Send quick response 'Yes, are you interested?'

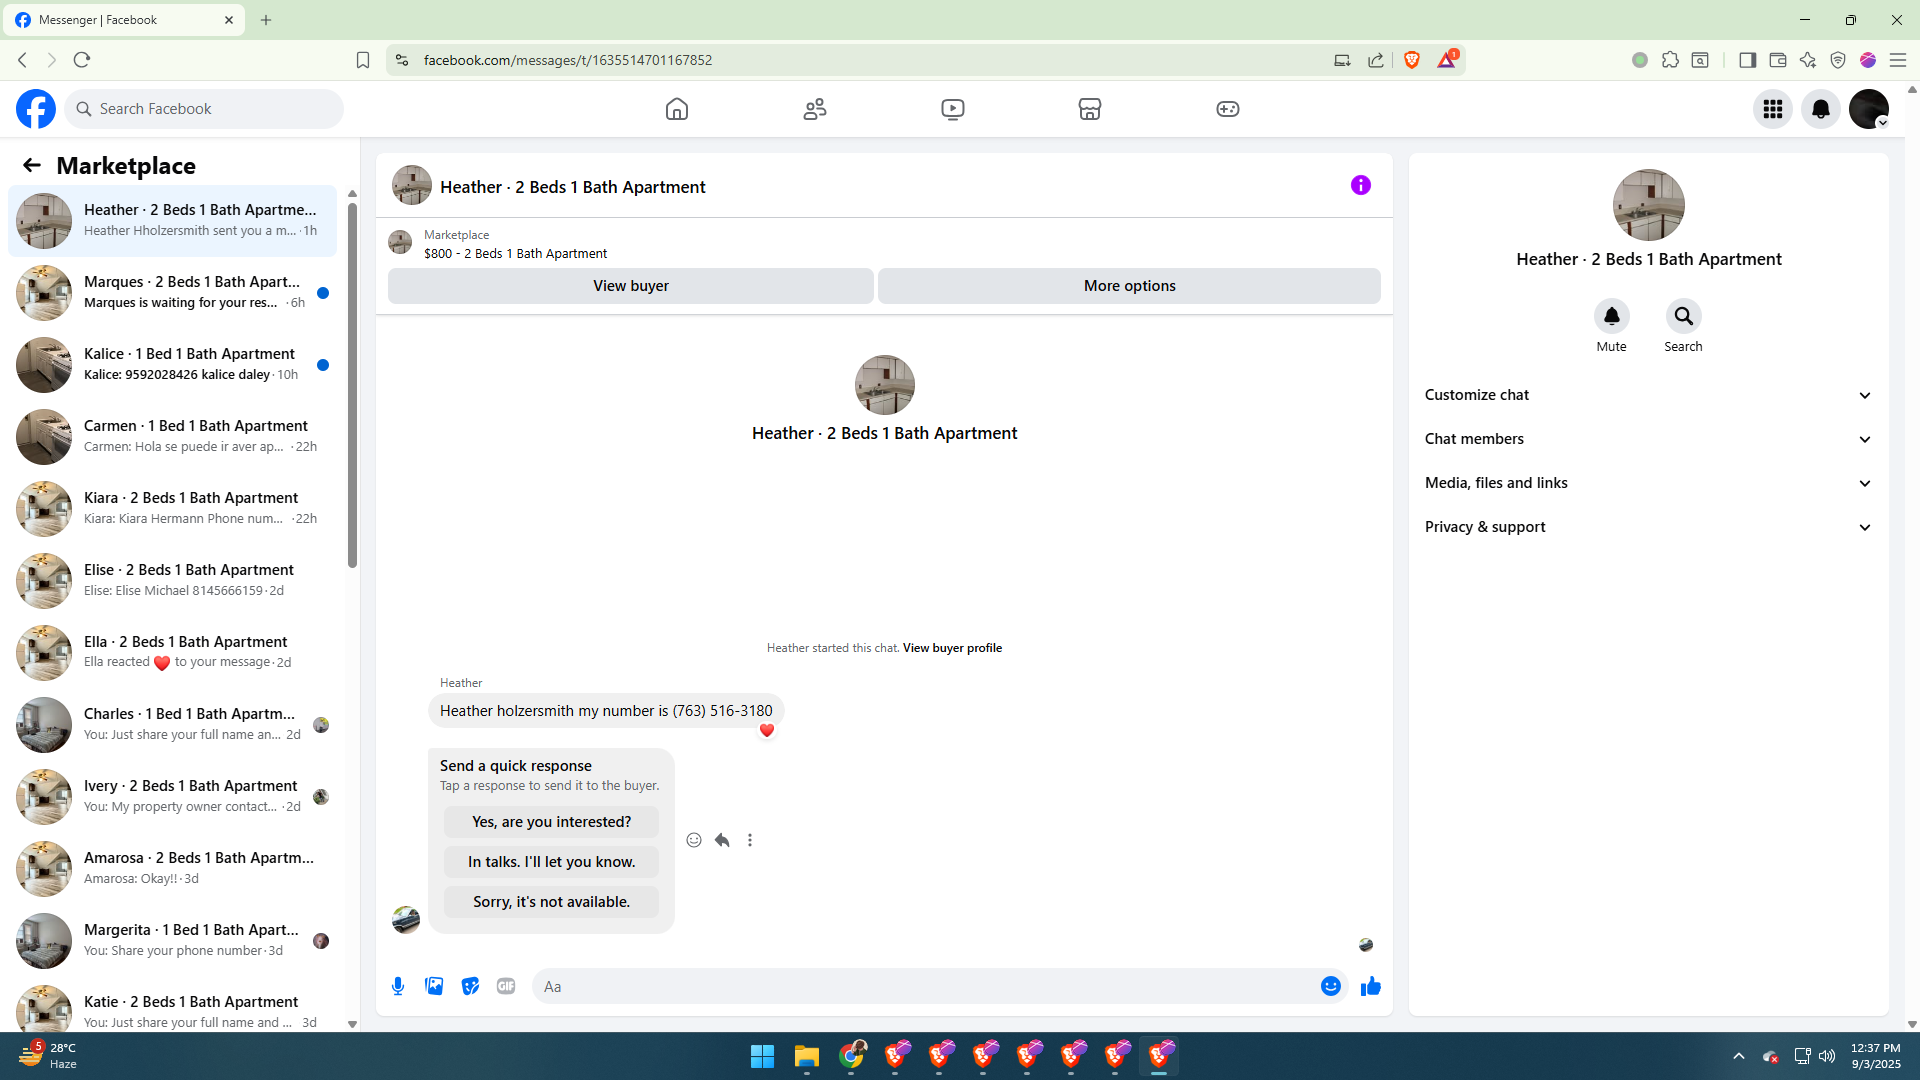coord(552,822)
